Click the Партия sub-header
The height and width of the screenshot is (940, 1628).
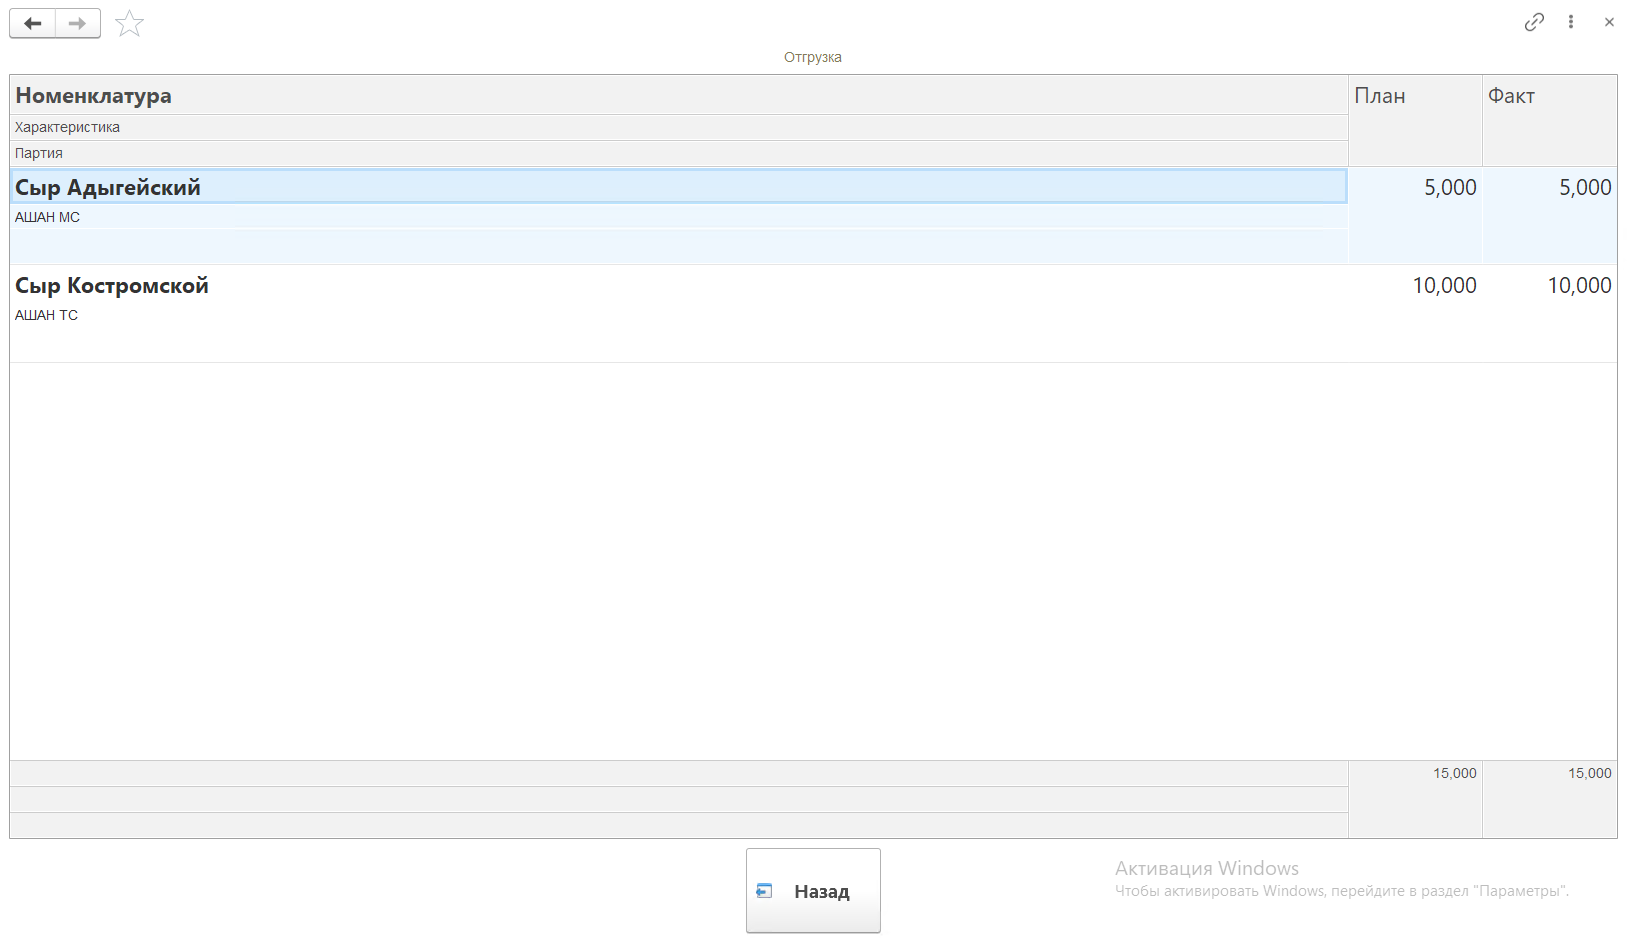[x=39, y=153]
